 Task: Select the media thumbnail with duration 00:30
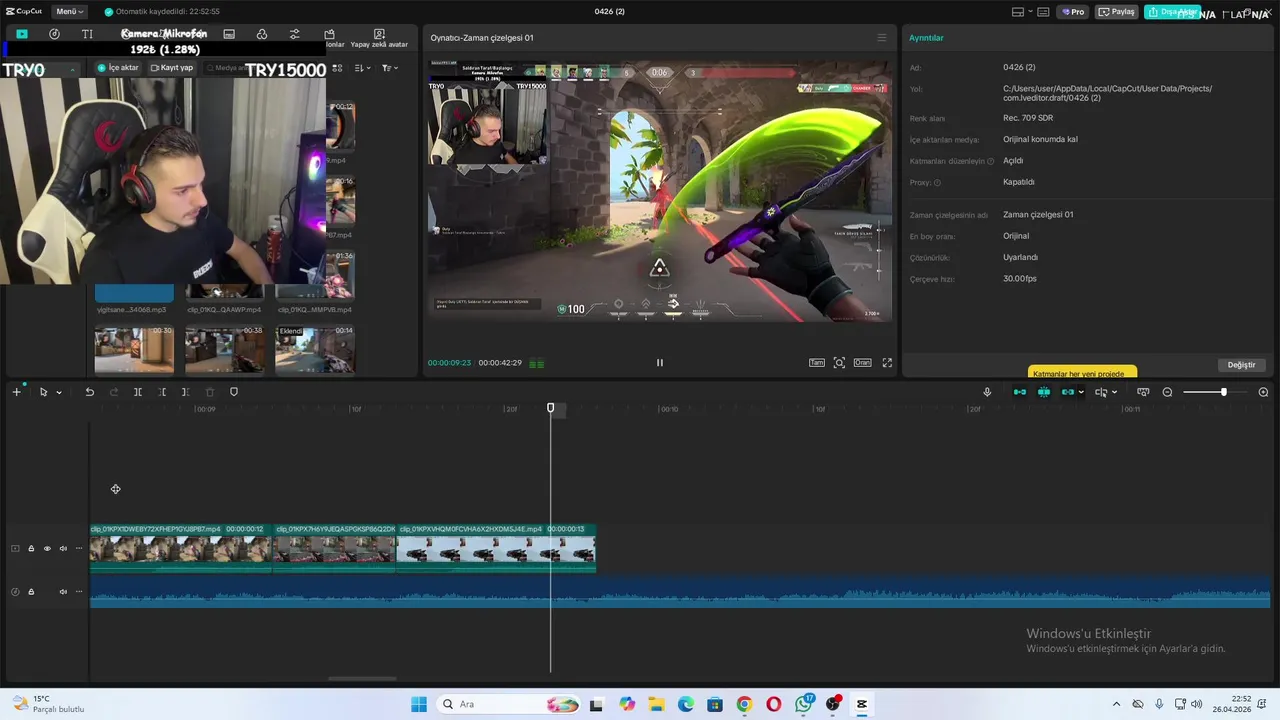[x=134, y=349]
